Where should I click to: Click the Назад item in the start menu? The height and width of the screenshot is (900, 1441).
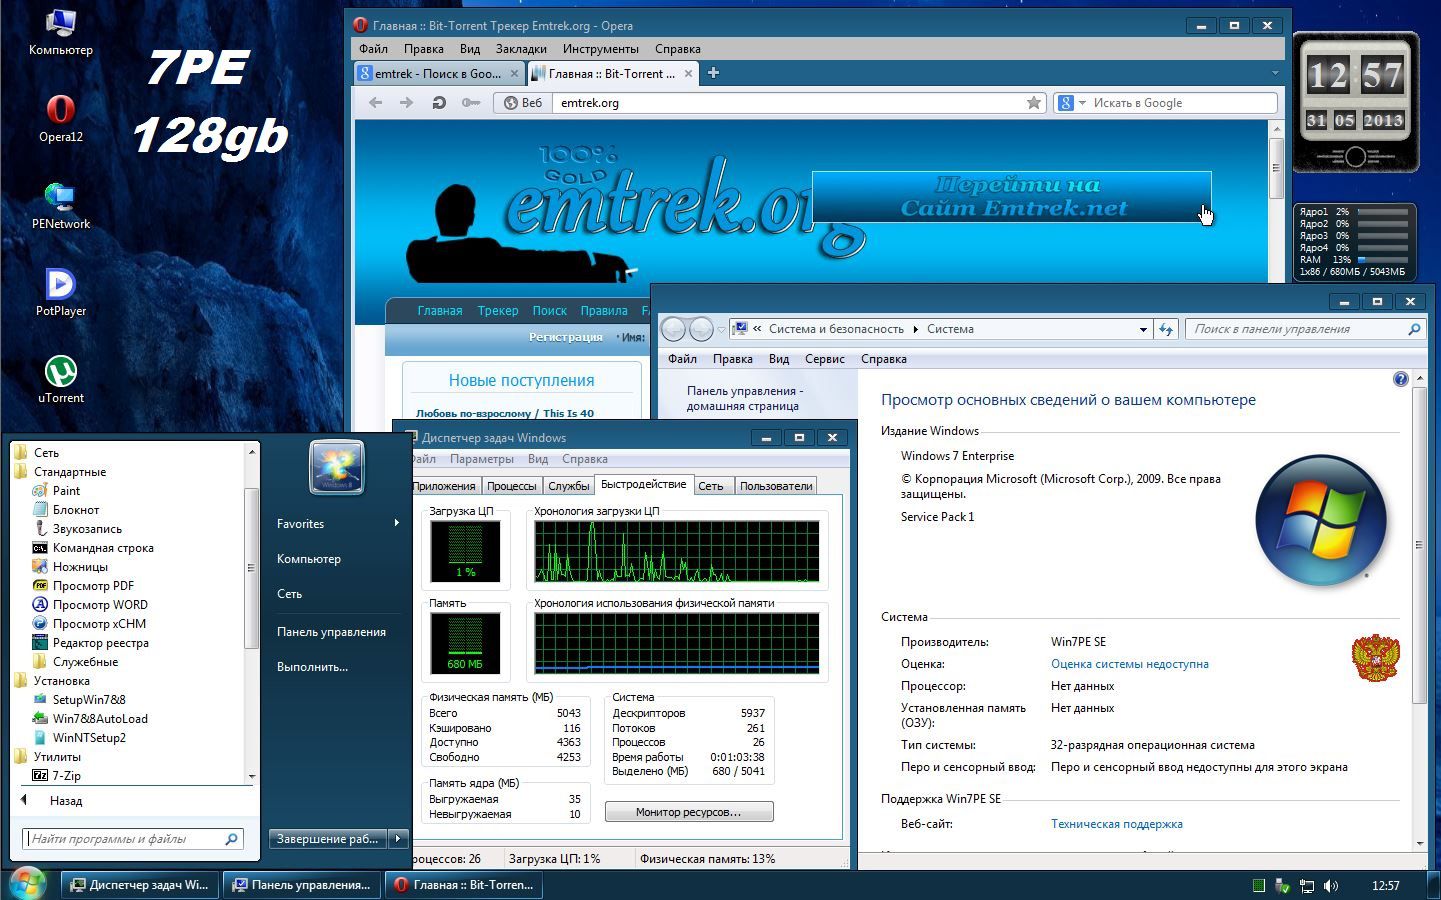tap(66, 800)
